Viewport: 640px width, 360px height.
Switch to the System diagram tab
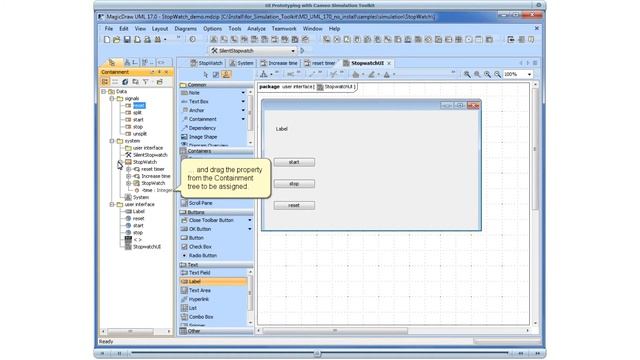pos(242,63)
